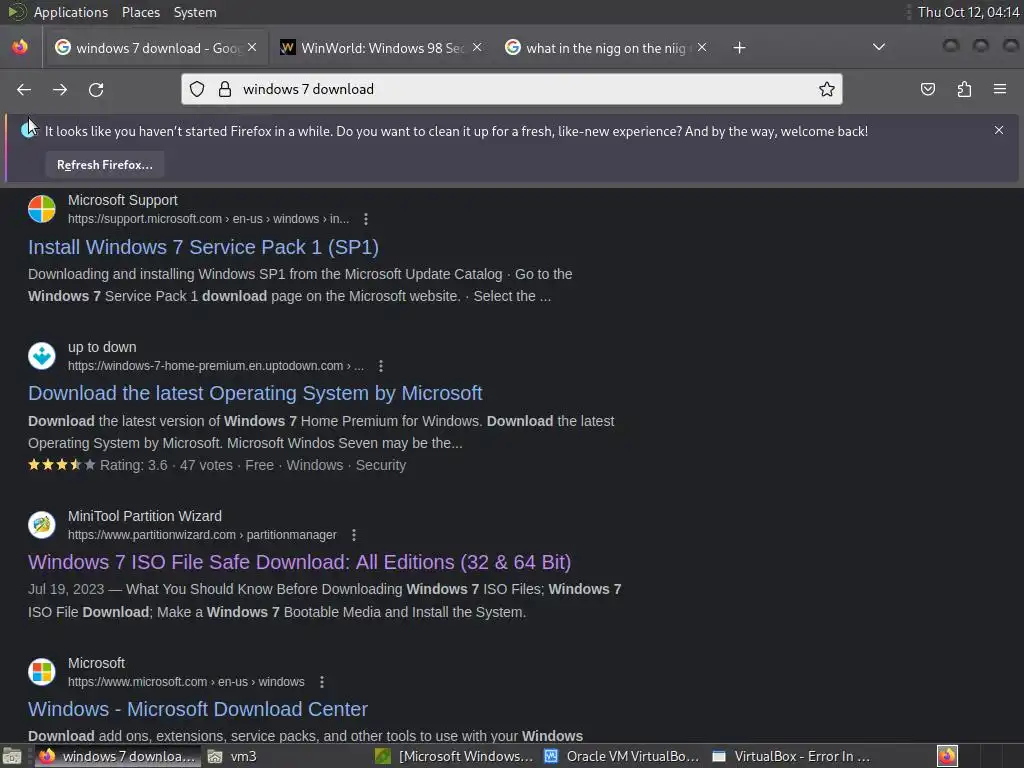Click Firefox icon in bottom-right tray
This screenshot has width=1024, height=768.
click(x=947, y=756)
